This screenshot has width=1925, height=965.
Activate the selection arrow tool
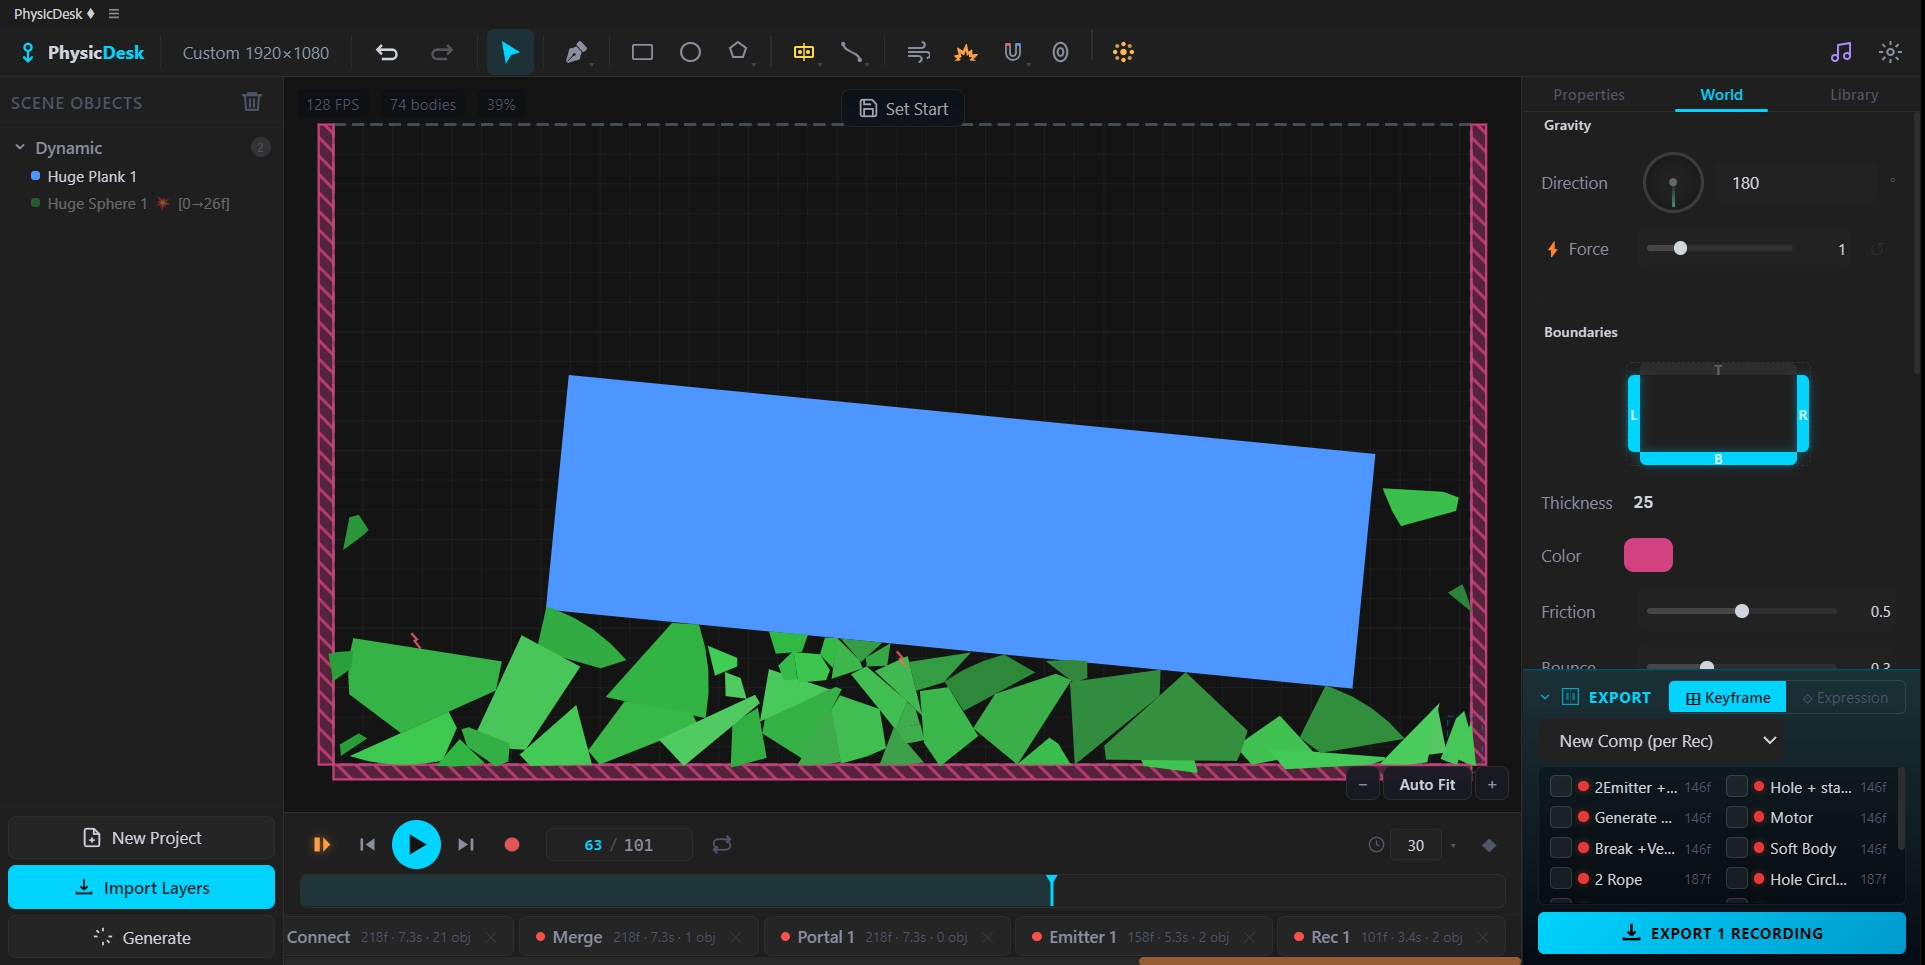point(510,52)
